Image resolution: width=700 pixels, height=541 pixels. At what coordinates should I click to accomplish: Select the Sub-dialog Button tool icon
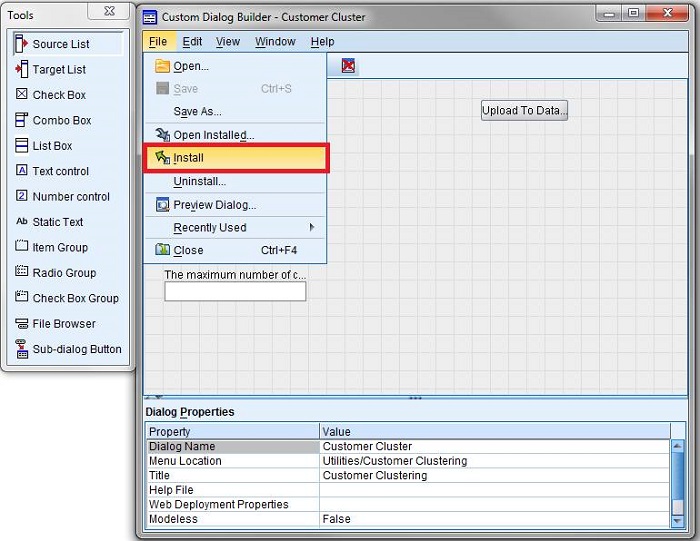[x=21, y=349]
